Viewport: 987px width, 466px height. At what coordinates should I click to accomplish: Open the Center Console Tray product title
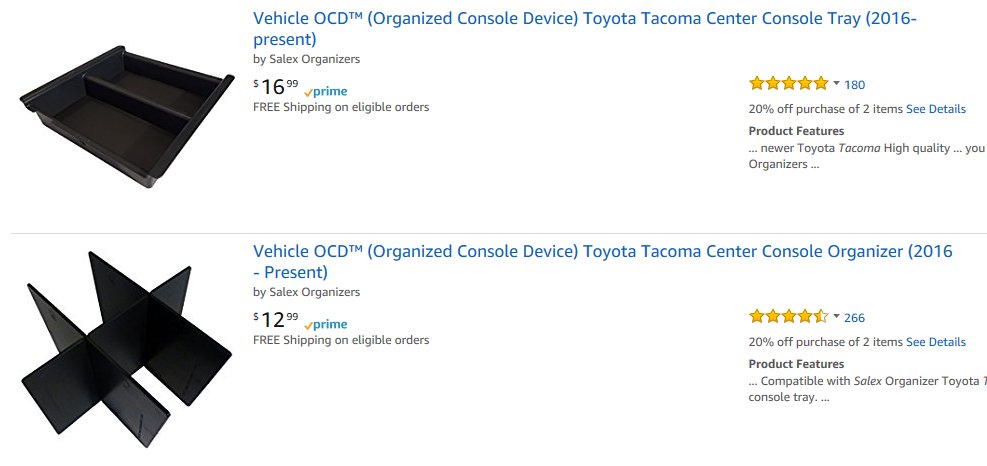(585, 28)
